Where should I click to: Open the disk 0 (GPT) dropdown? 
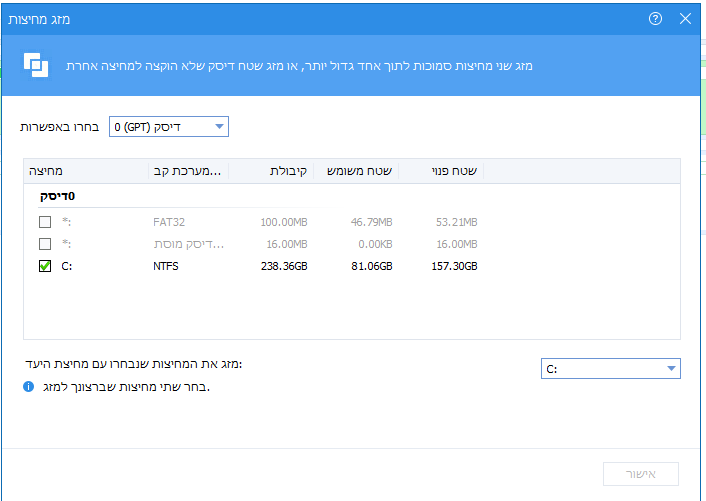[x=168, y=127]
